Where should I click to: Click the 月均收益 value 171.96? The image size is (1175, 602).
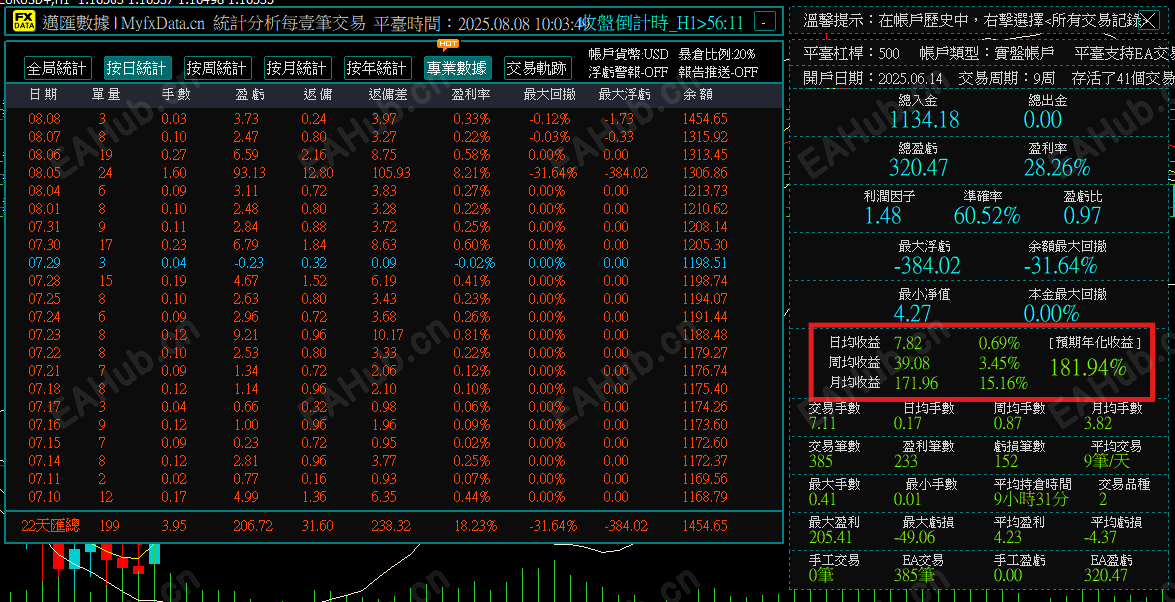(915, 383)
